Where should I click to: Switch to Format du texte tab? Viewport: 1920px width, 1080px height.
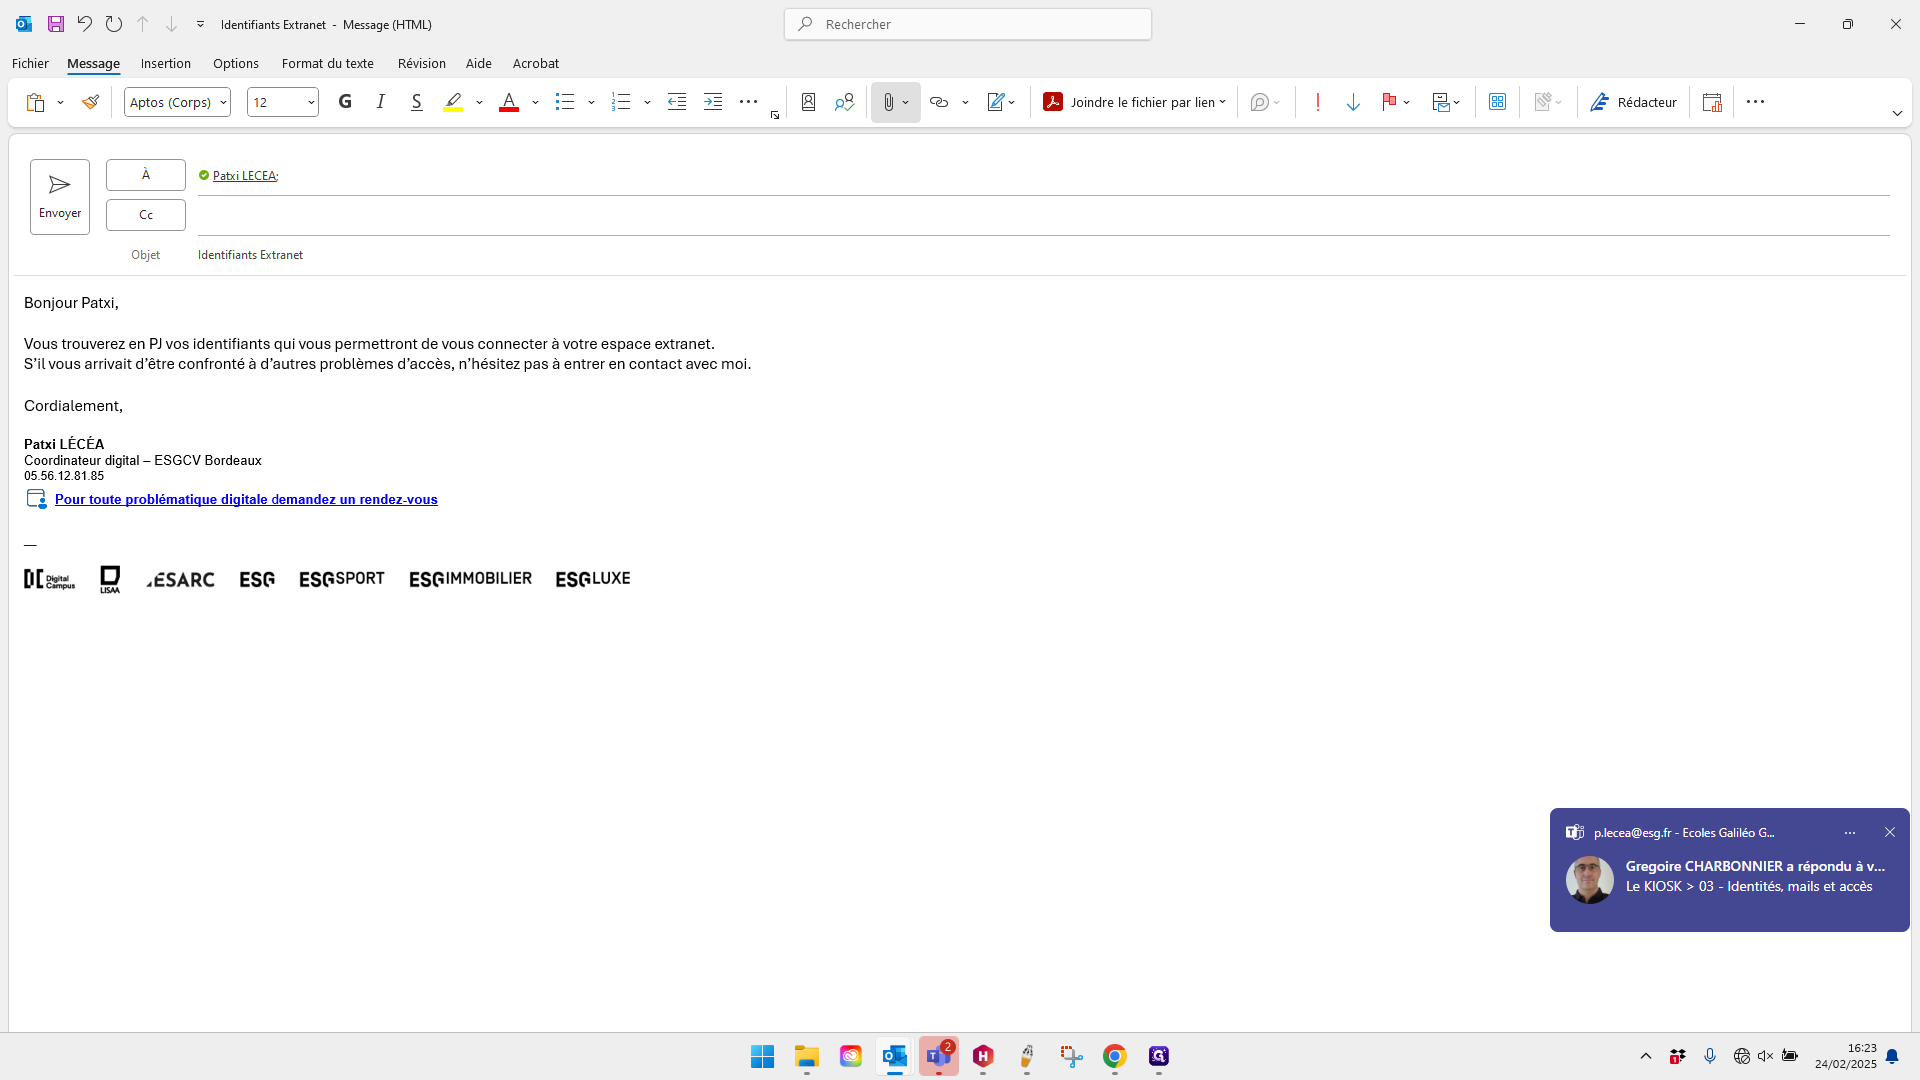[x=328, y=63]
